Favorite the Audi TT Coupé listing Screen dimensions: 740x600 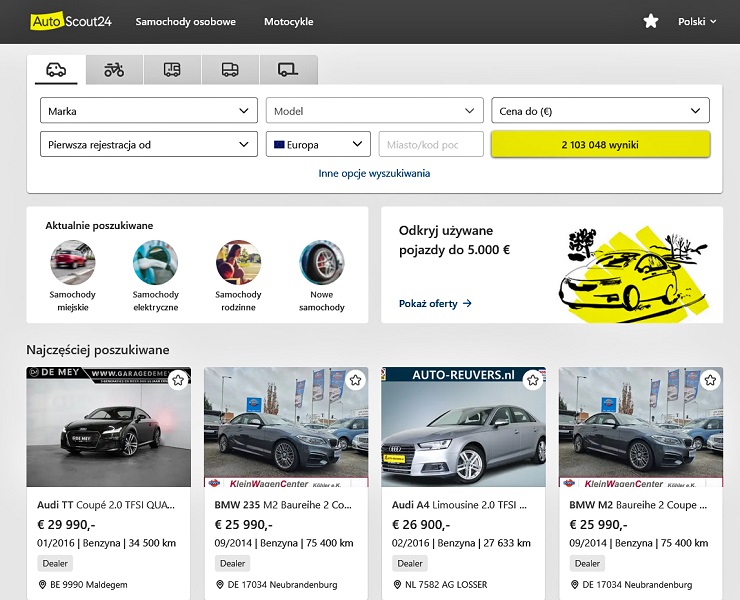[x=178, y=380]
